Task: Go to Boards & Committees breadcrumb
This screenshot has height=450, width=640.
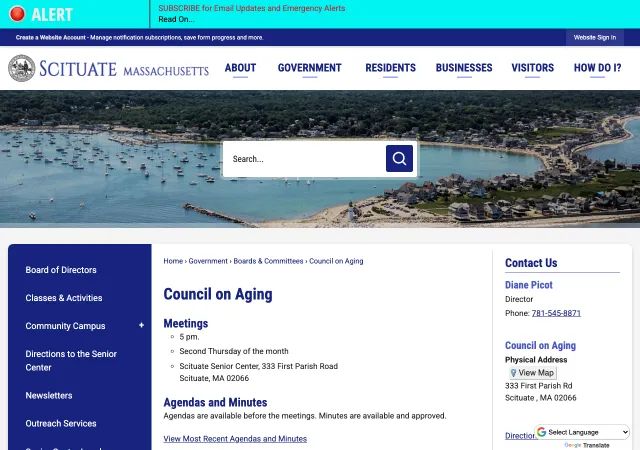Action: pyautogui.click(x=268, y=261)
